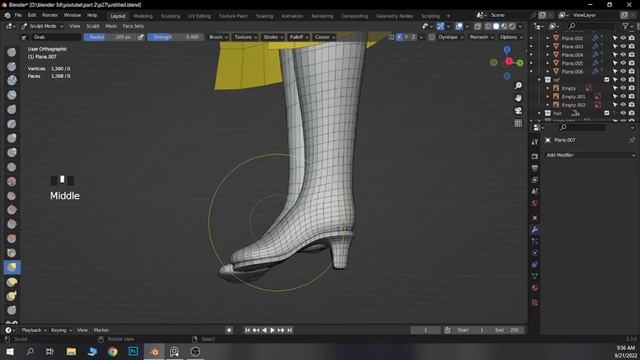Switch to the Modeling workspace tab
Viewport: 640px width, 360px height.
(143, 16)
